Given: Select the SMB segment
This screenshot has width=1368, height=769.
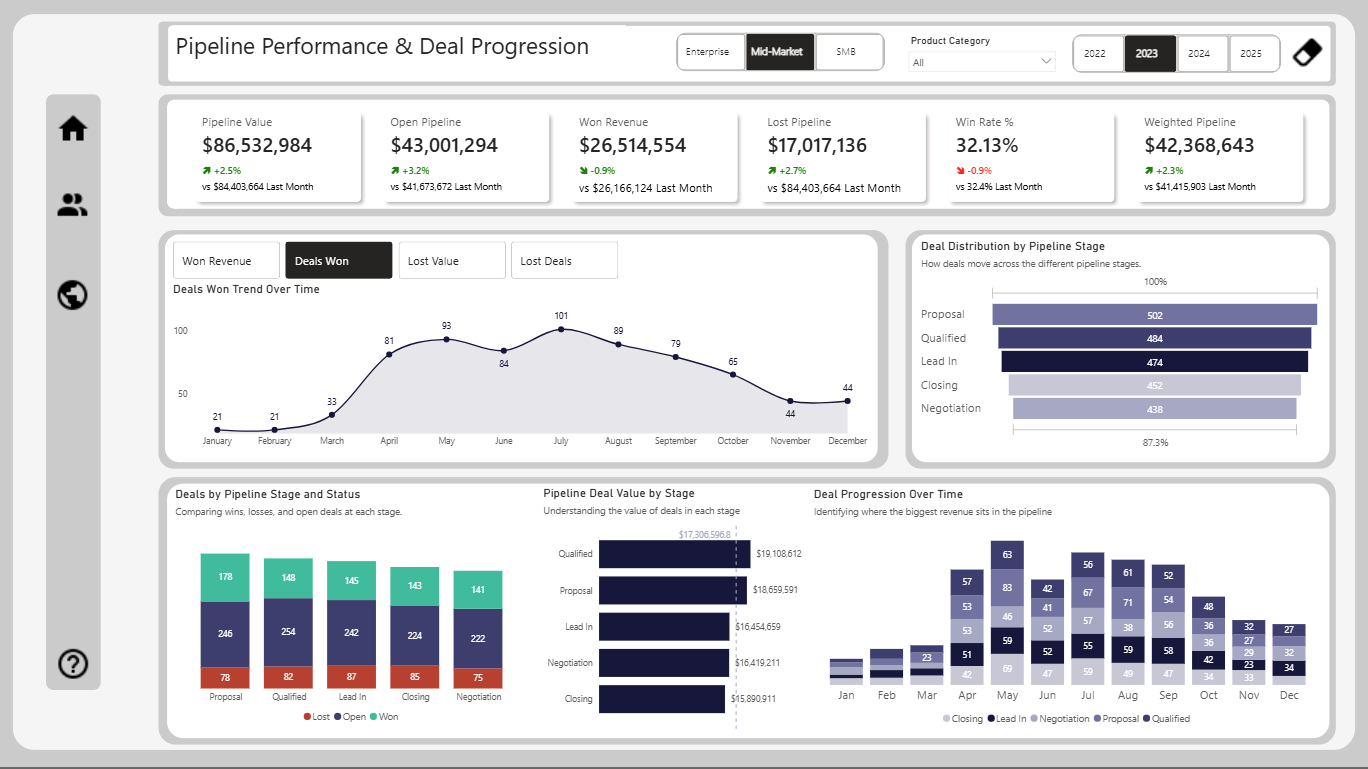Looking at the screenshot, I should [849, 52].
